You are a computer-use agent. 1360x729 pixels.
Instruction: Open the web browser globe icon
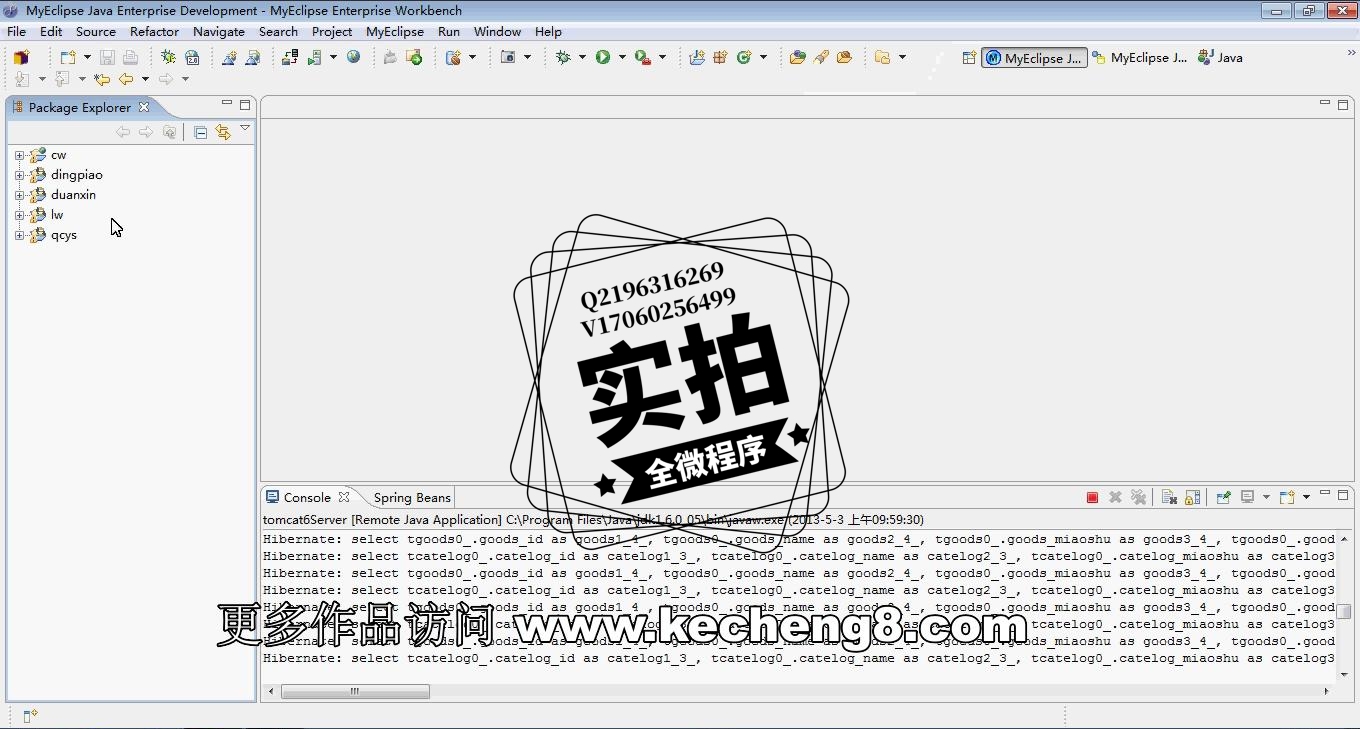pyautogui.click(x=353, y=57)
